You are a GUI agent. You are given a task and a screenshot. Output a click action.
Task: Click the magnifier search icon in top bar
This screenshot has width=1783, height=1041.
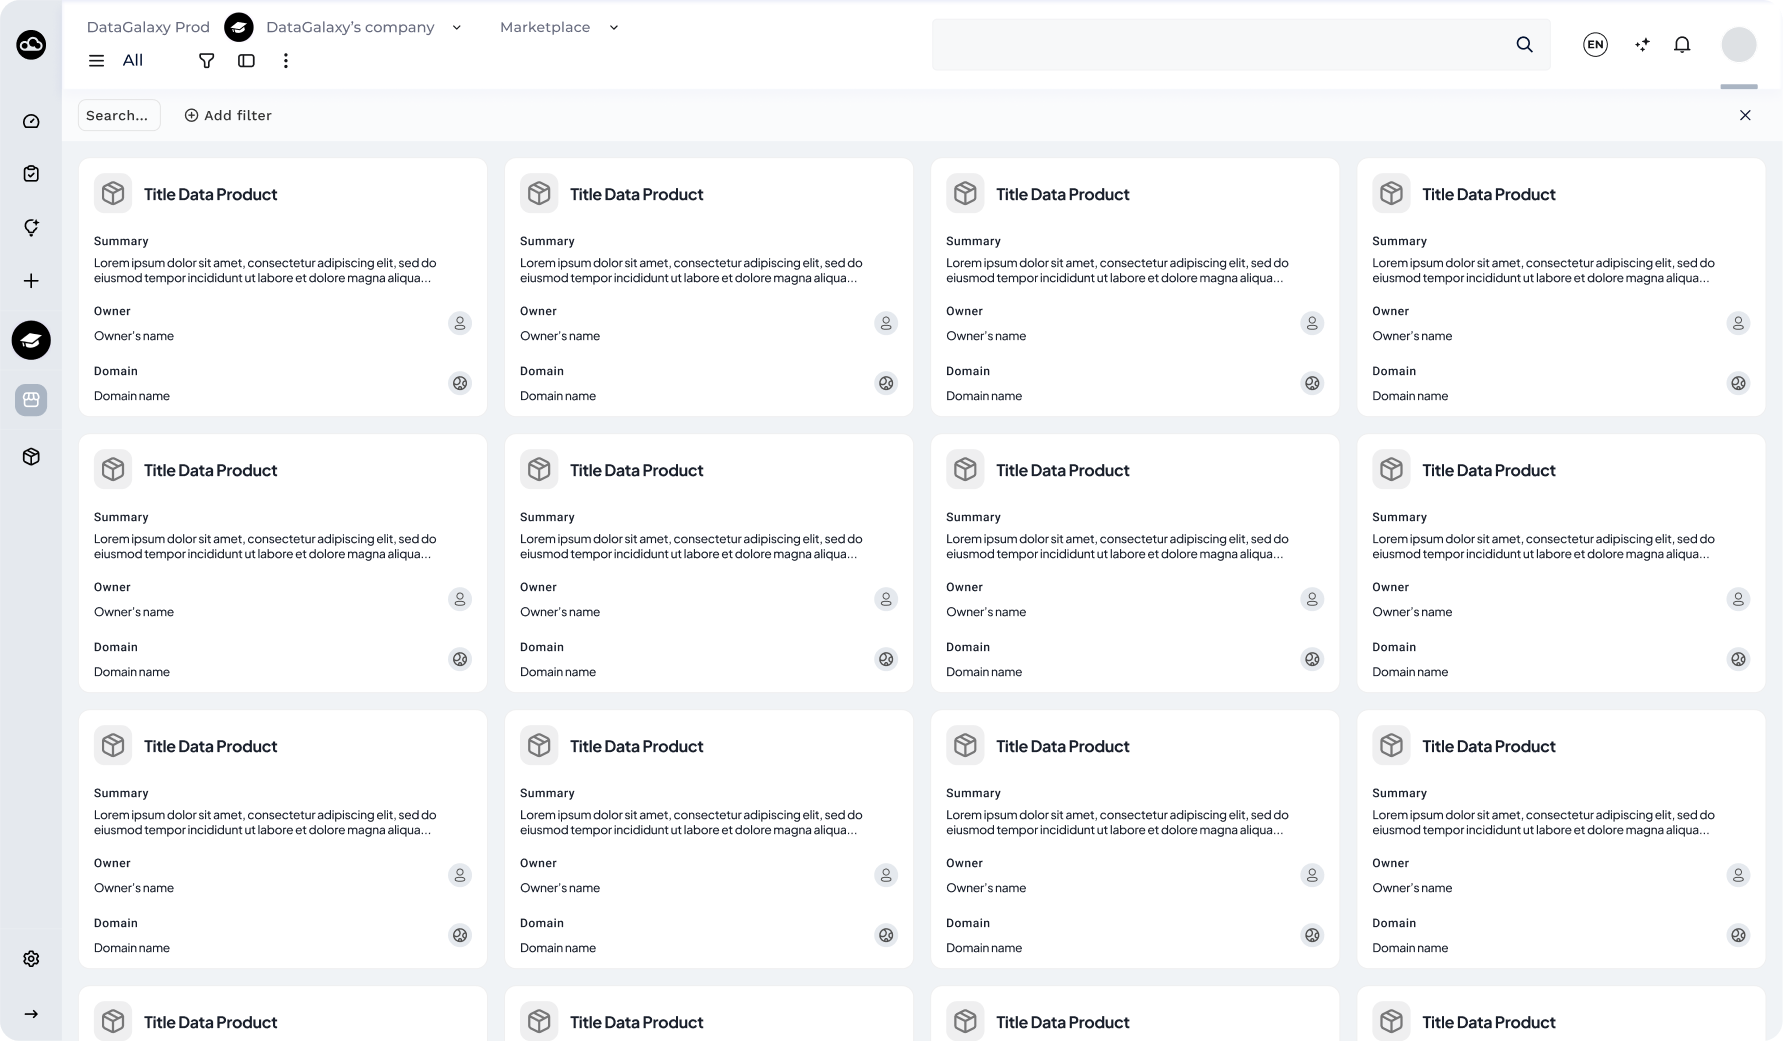pyautogui.click(x=1524, y=44)
